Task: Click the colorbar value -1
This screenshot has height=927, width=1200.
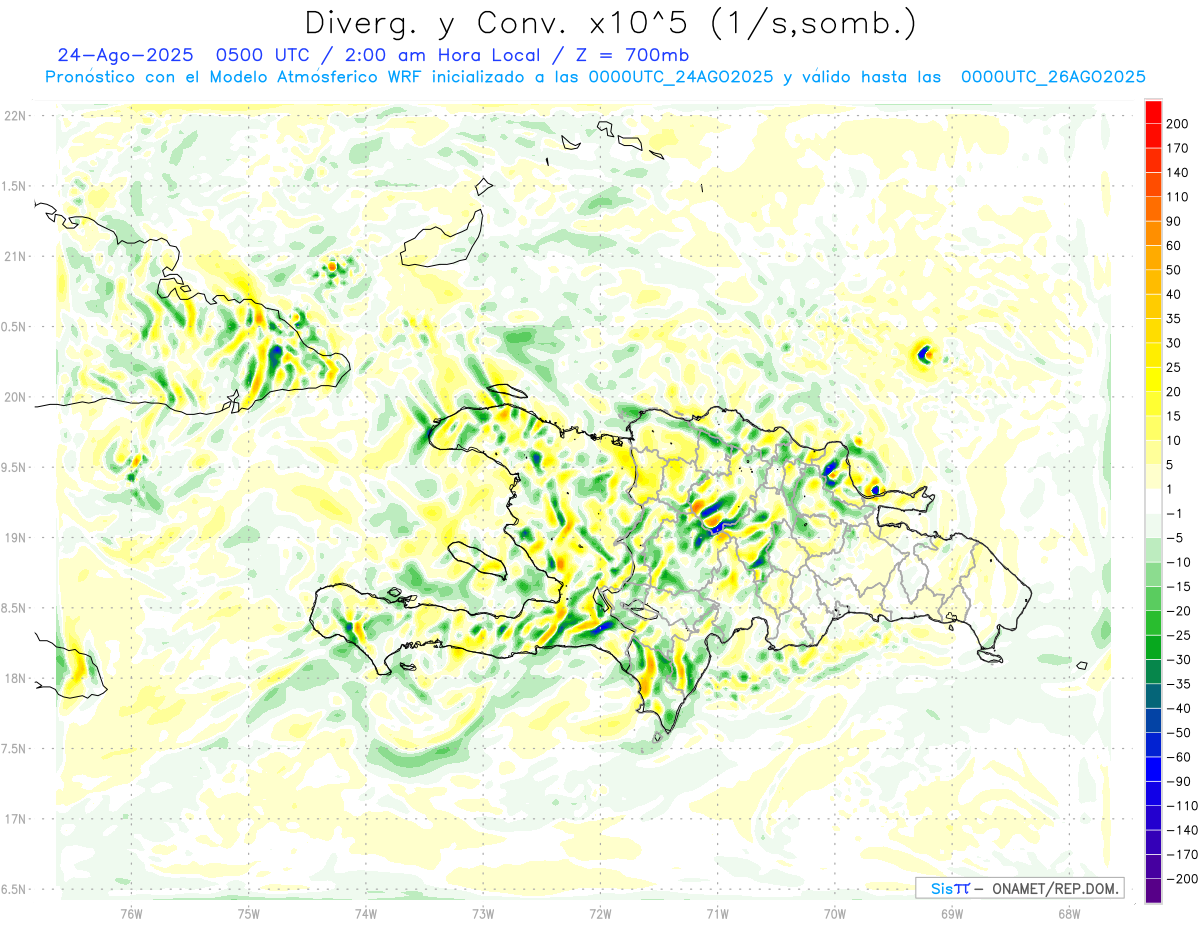Action: tap(1173, 514)
